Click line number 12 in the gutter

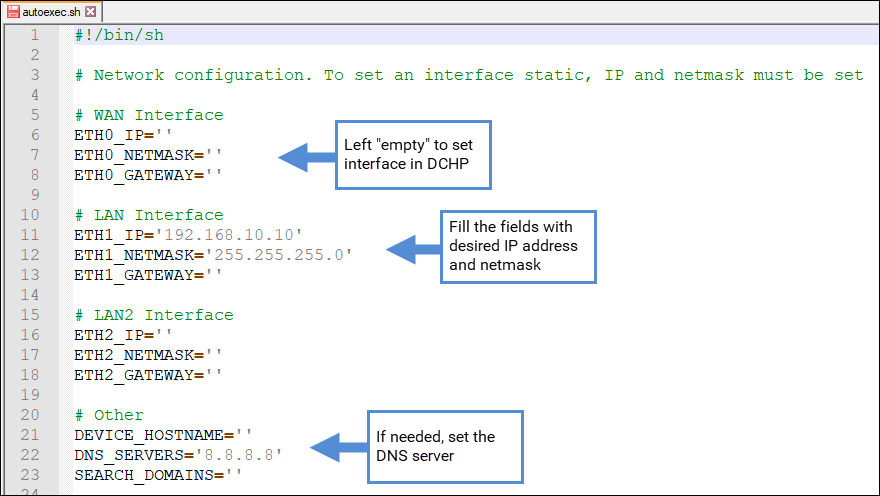30,255
